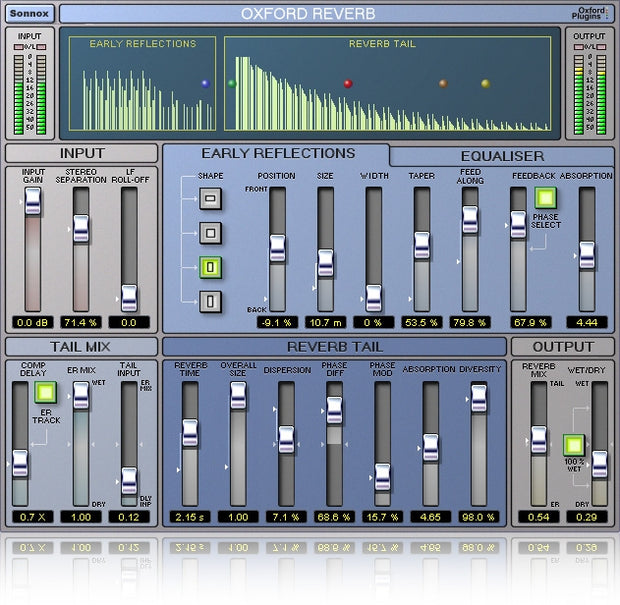The height and width of the screenshot is (605, 620).
Task: Click the Feedback value field 67.9 %
Action: (531, 322)
